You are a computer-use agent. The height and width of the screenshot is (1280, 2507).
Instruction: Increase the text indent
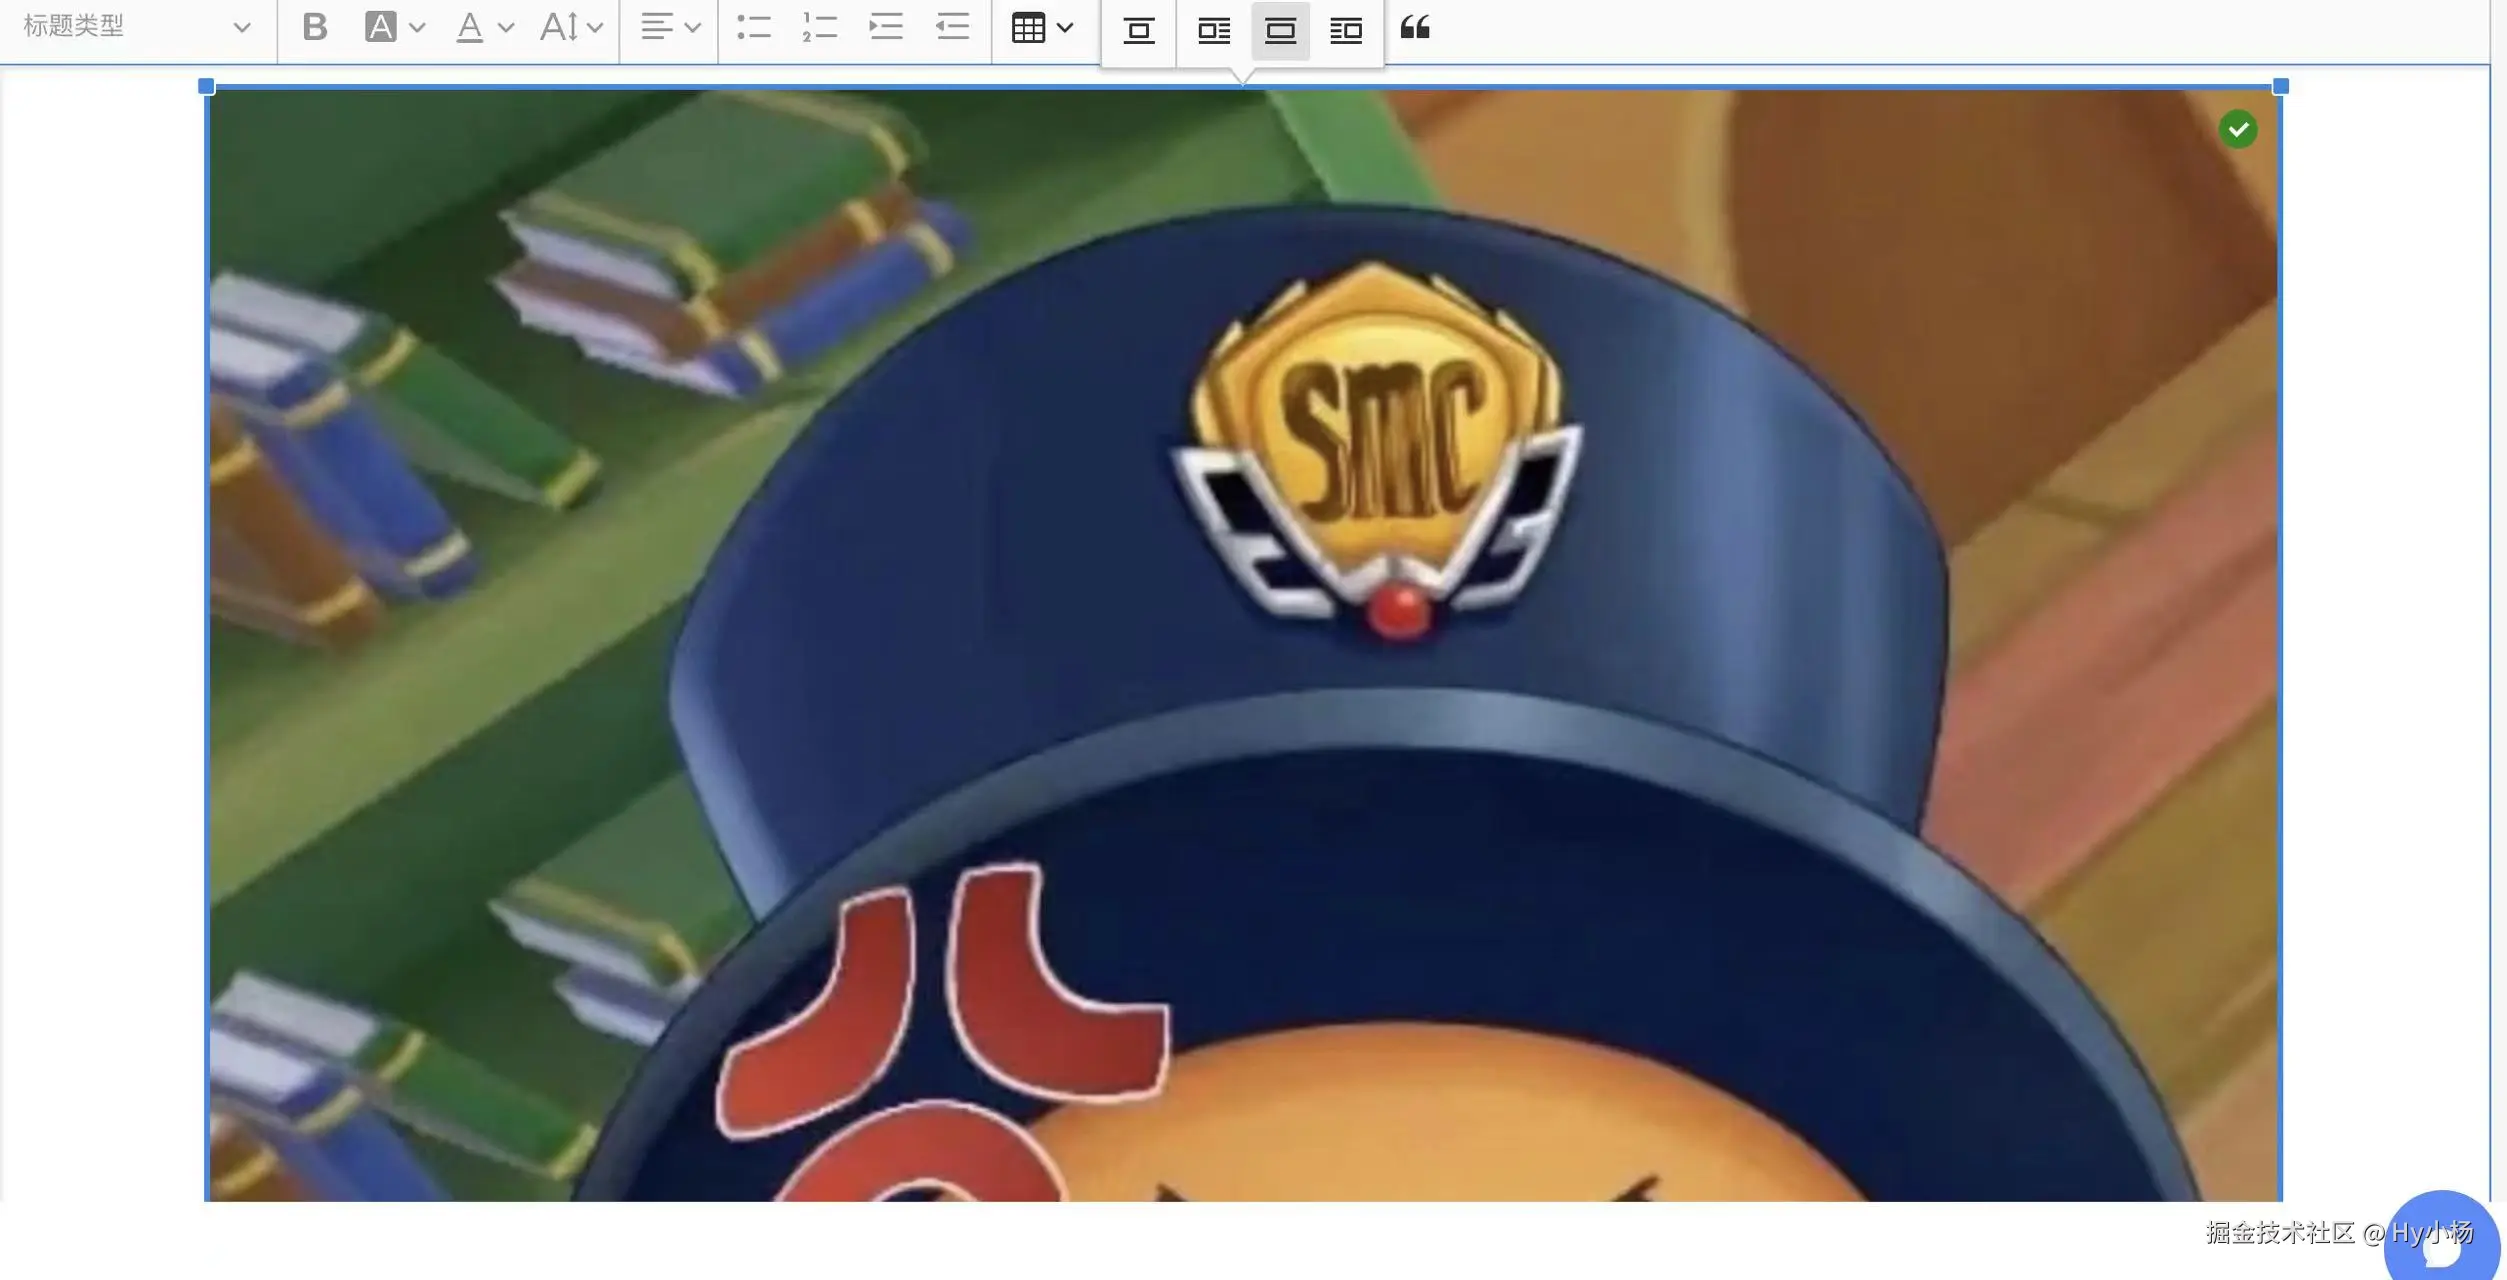[x=884, y=27]
